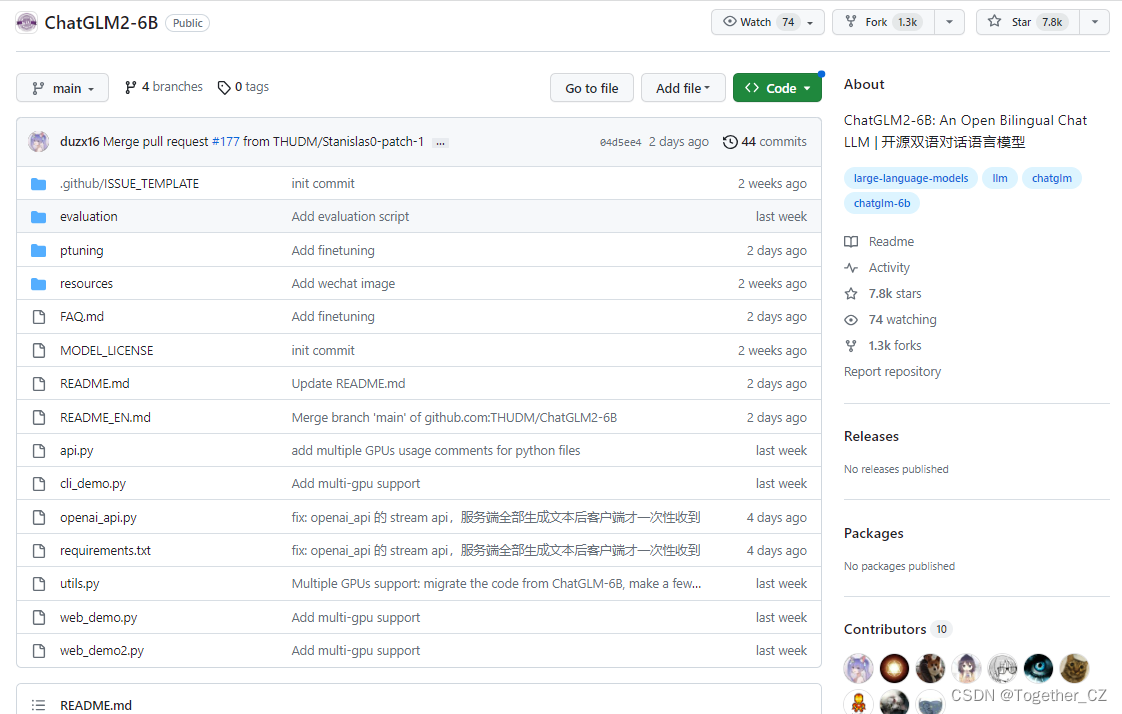The image size is (1122, 714).
Task: Open the resources folder
Action: pyautogui.click(x=87, y=284)
